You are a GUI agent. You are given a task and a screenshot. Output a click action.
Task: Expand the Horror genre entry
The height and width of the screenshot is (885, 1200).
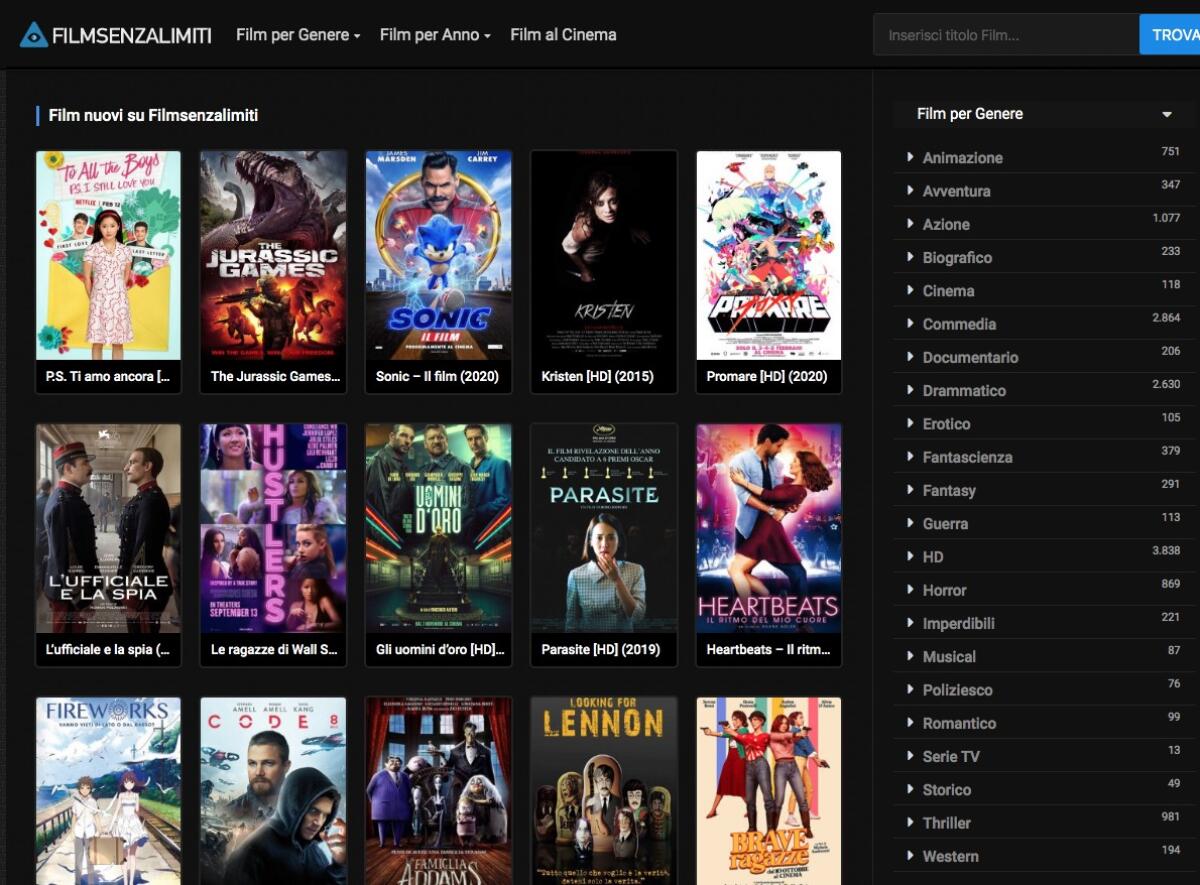(x=909, y=590)
